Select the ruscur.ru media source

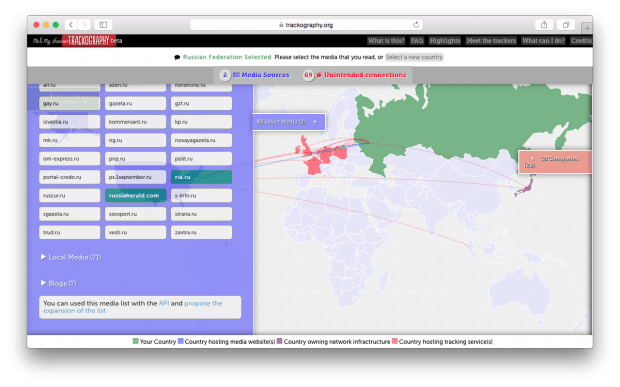click(x=69, y=195)
